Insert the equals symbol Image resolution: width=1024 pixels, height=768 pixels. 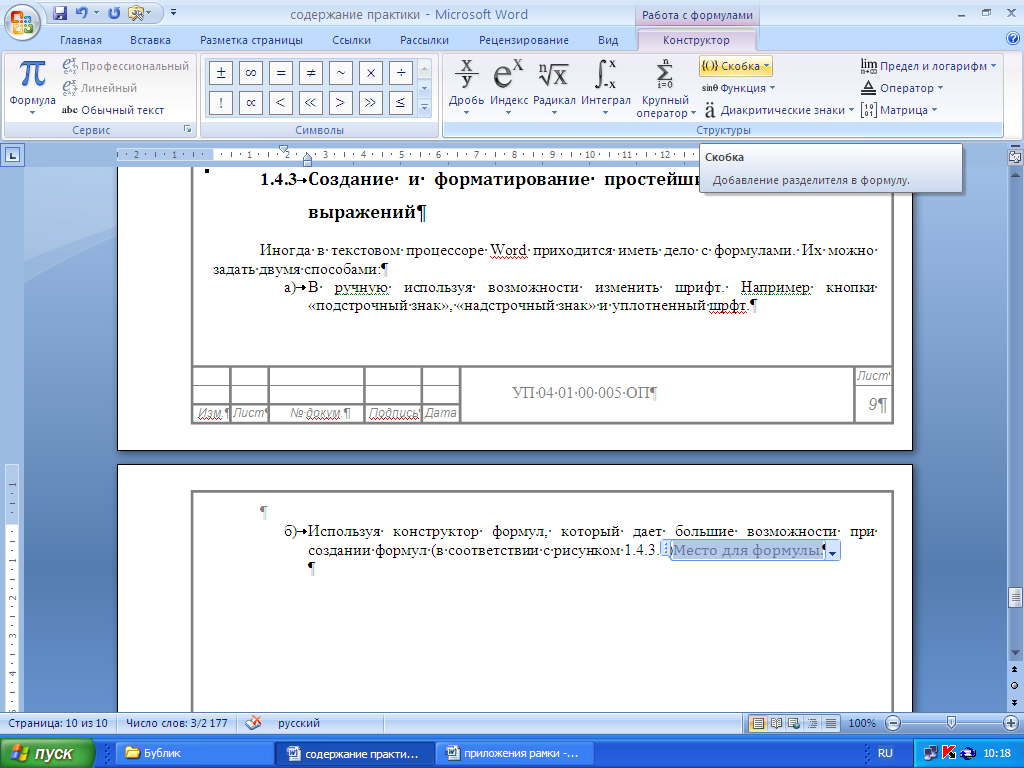(281, 73)
